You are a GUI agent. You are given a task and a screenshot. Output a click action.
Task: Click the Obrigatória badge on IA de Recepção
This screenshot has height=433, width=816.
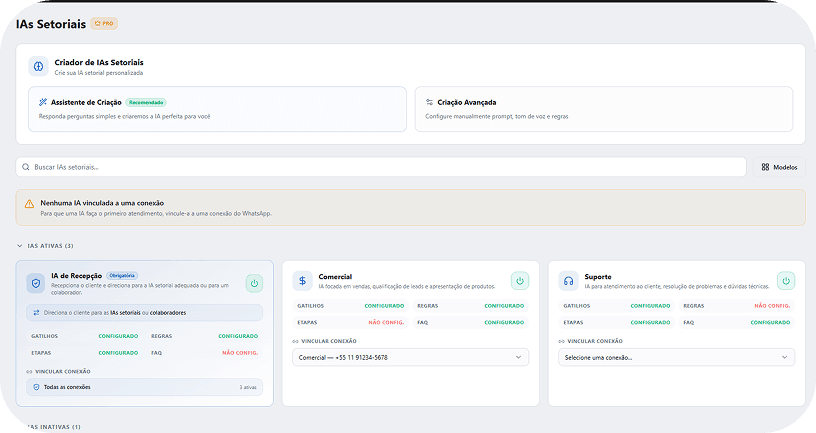coord(122,276)
